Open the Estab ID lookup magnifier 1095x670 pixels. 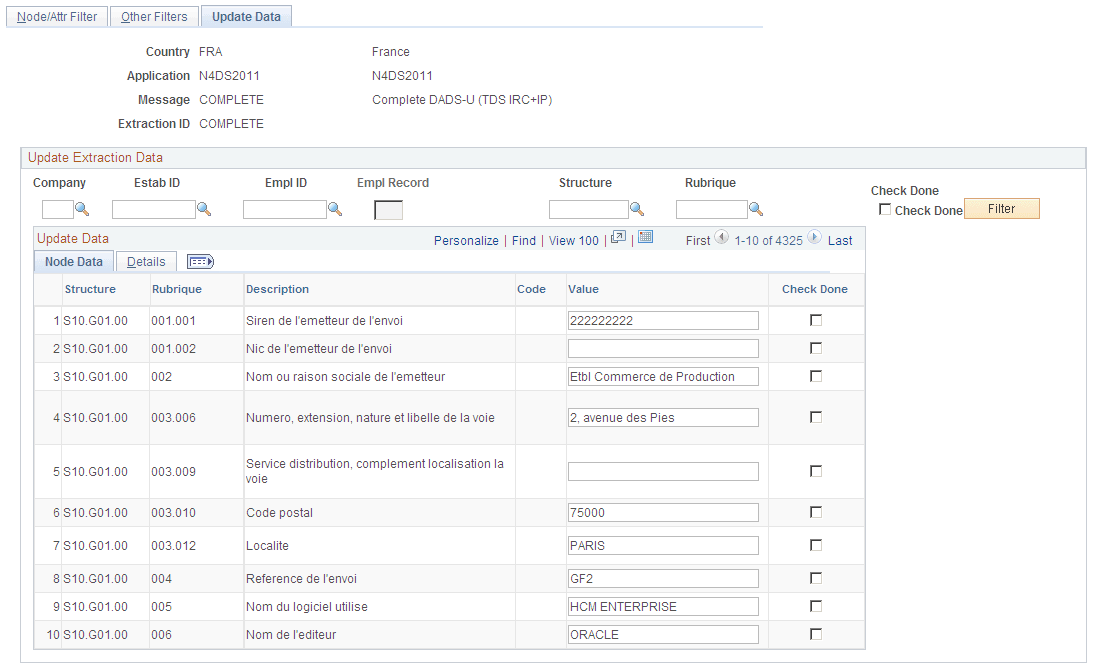(204, 209)
